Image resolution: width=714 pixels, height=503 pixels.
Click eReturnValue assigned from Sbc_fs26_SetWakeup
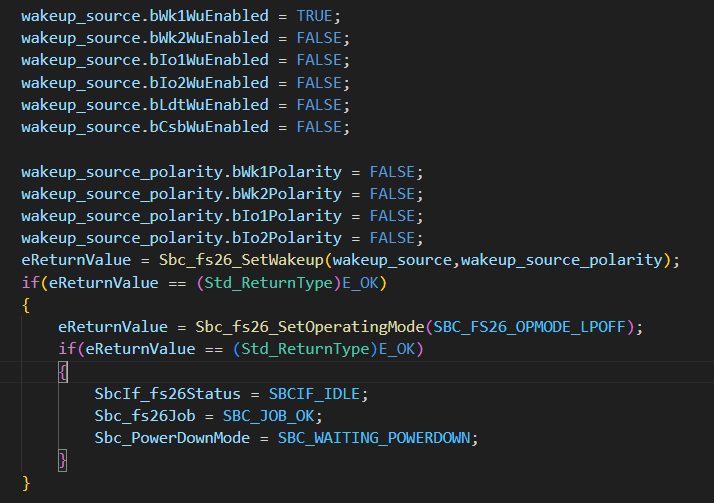tap(76, 260)
